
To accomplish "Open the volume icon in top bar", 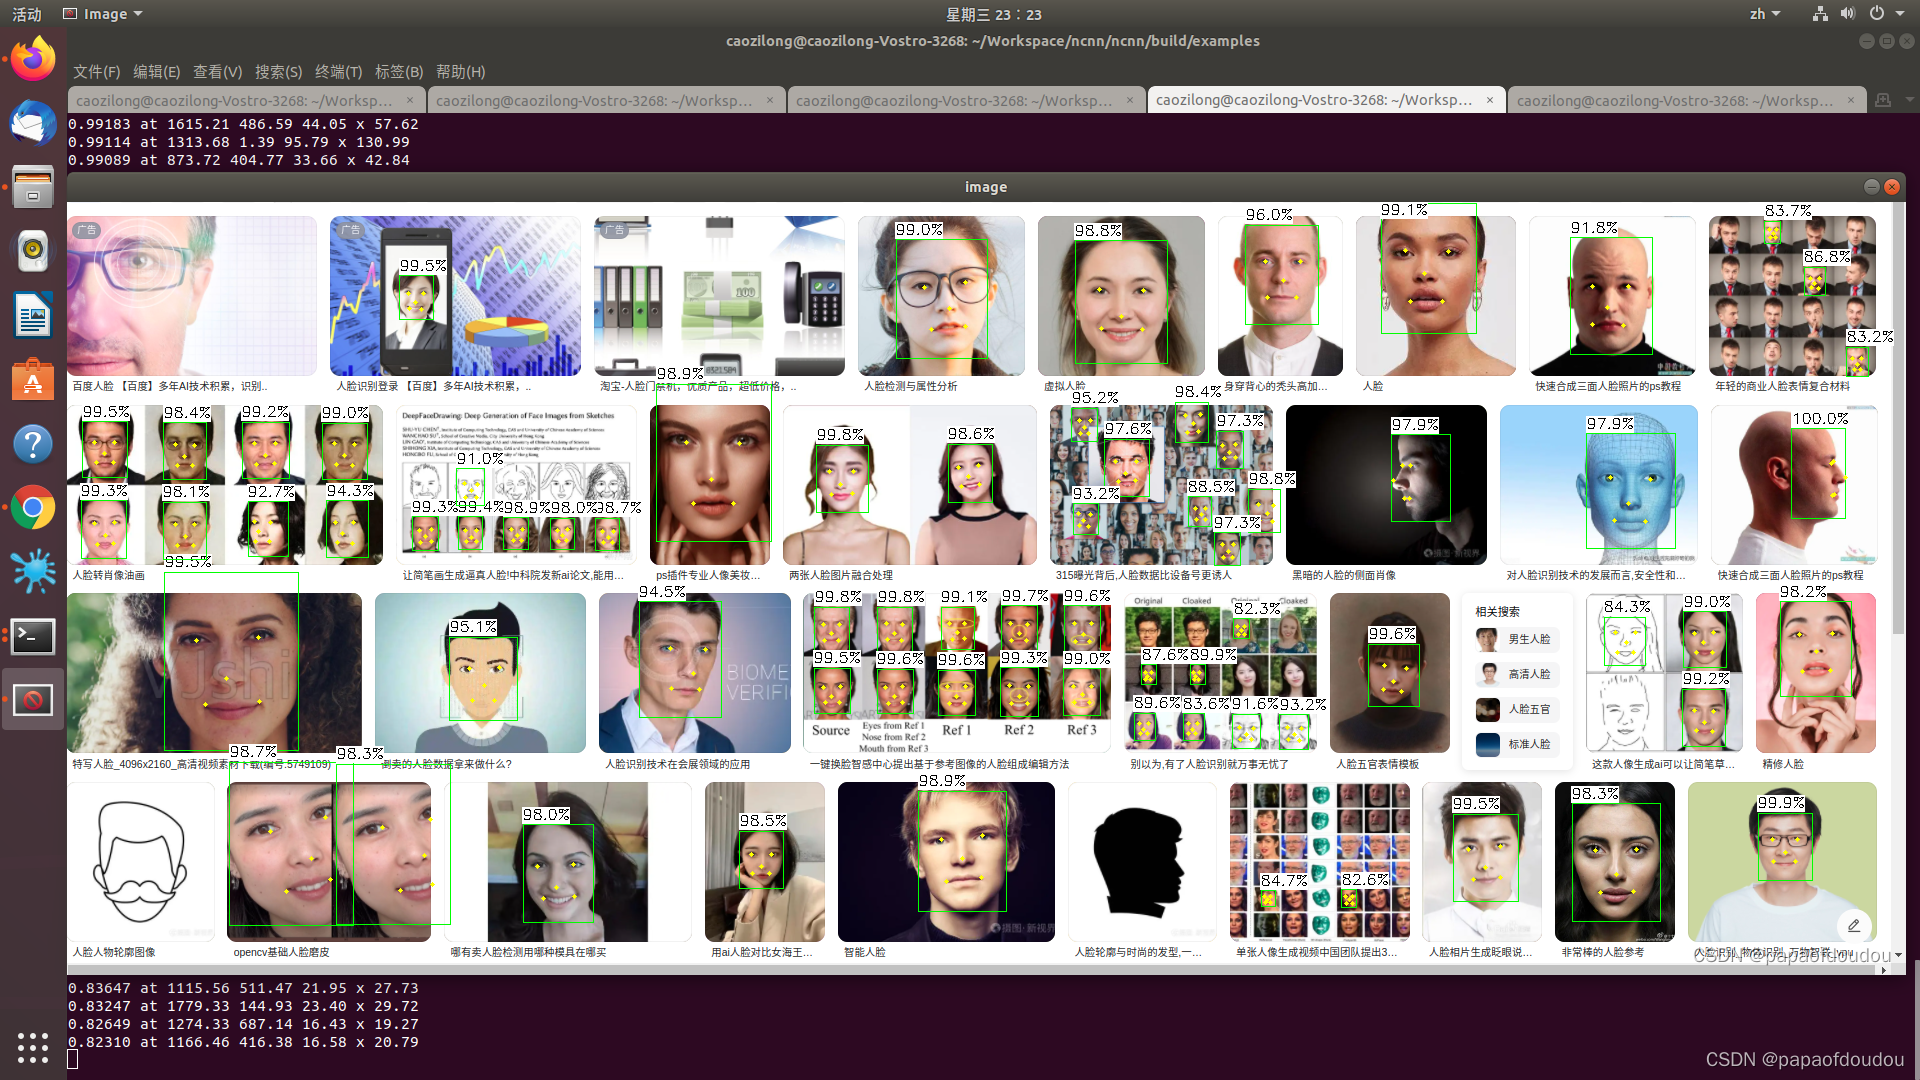I will [x=1847, y=14].
